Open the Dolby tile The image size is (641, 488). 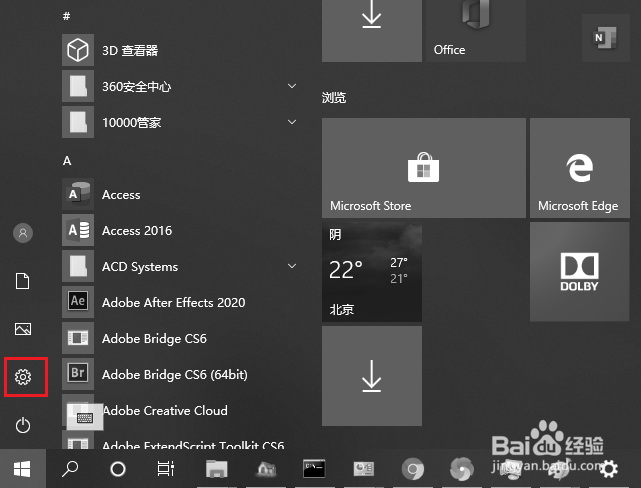580,272
